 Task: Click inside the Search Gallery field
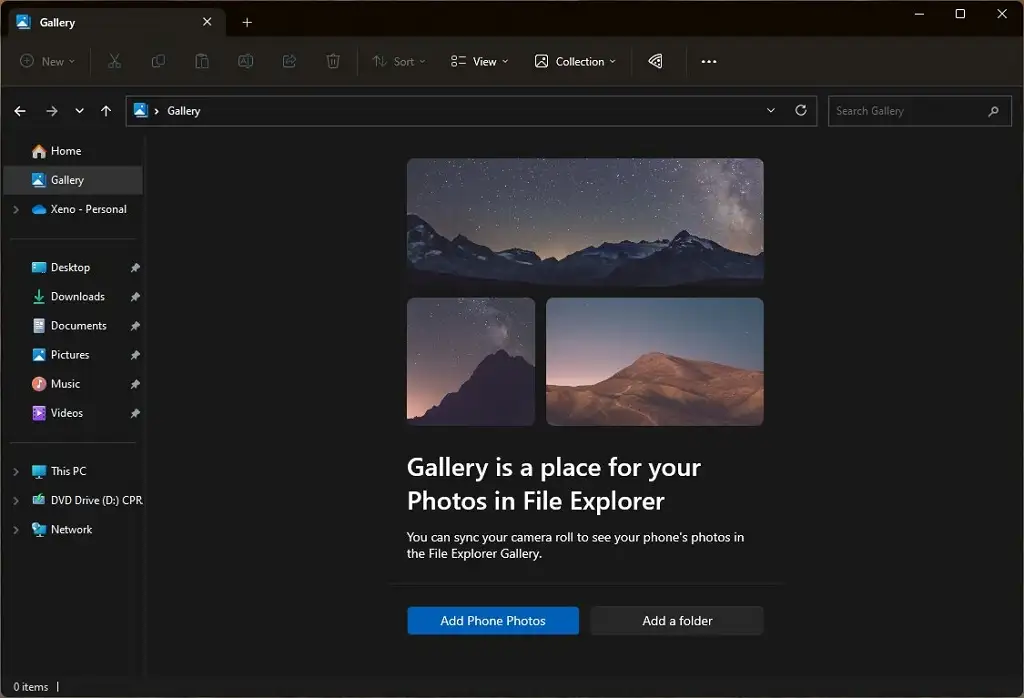(x=910, y=111)
